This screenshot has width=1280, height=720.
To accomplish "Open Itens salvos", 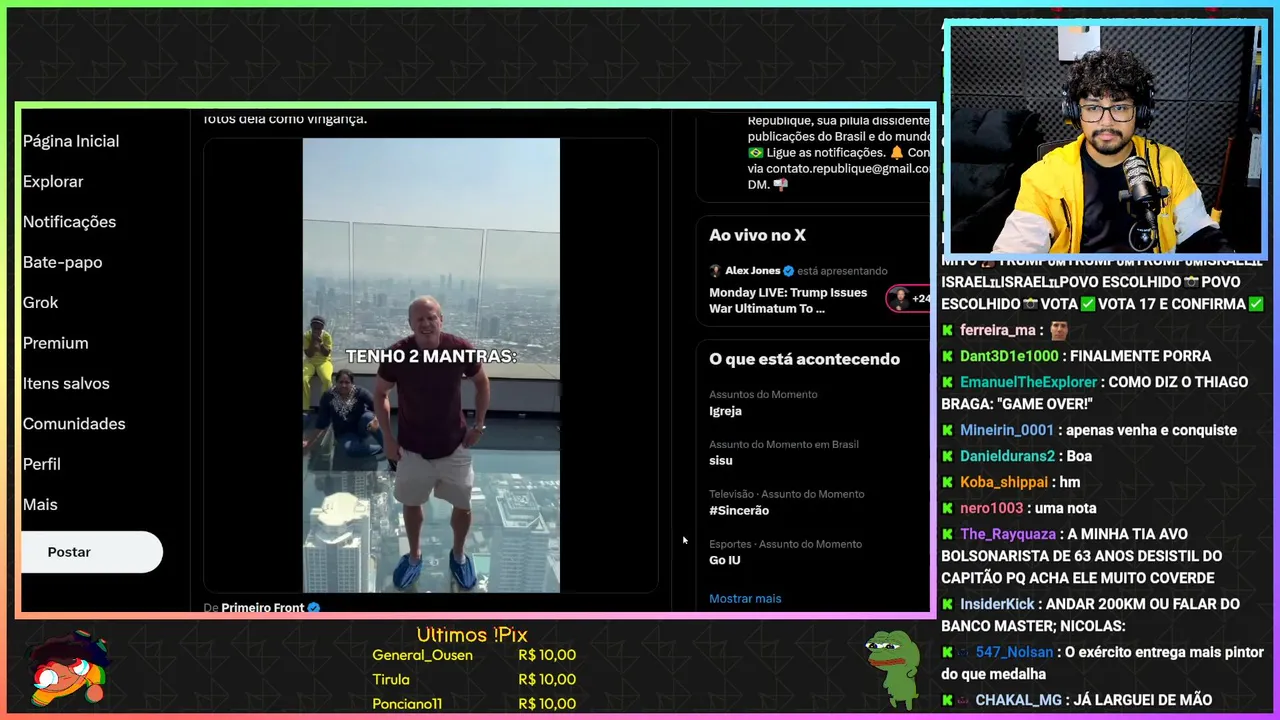I will (66, 383).
